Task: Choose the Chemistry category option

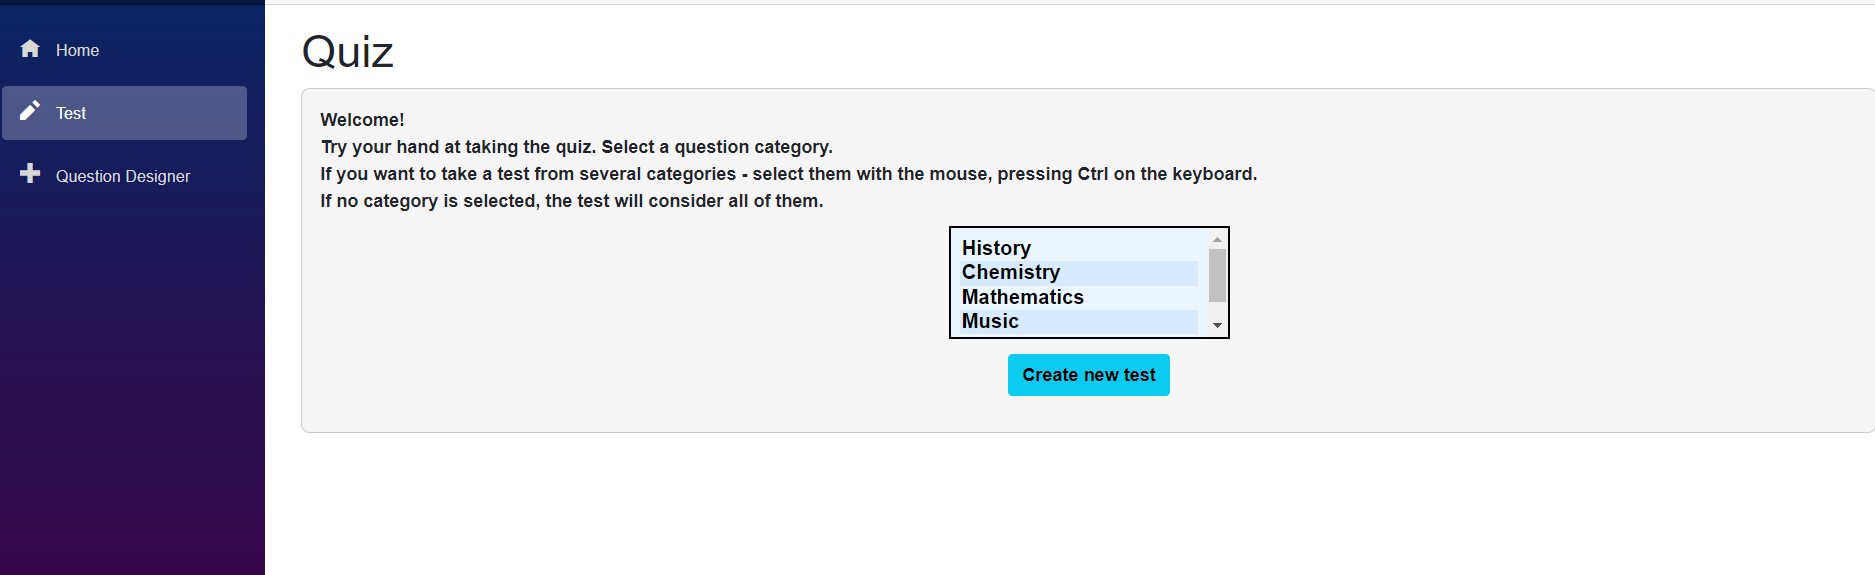Action: 1010,272
